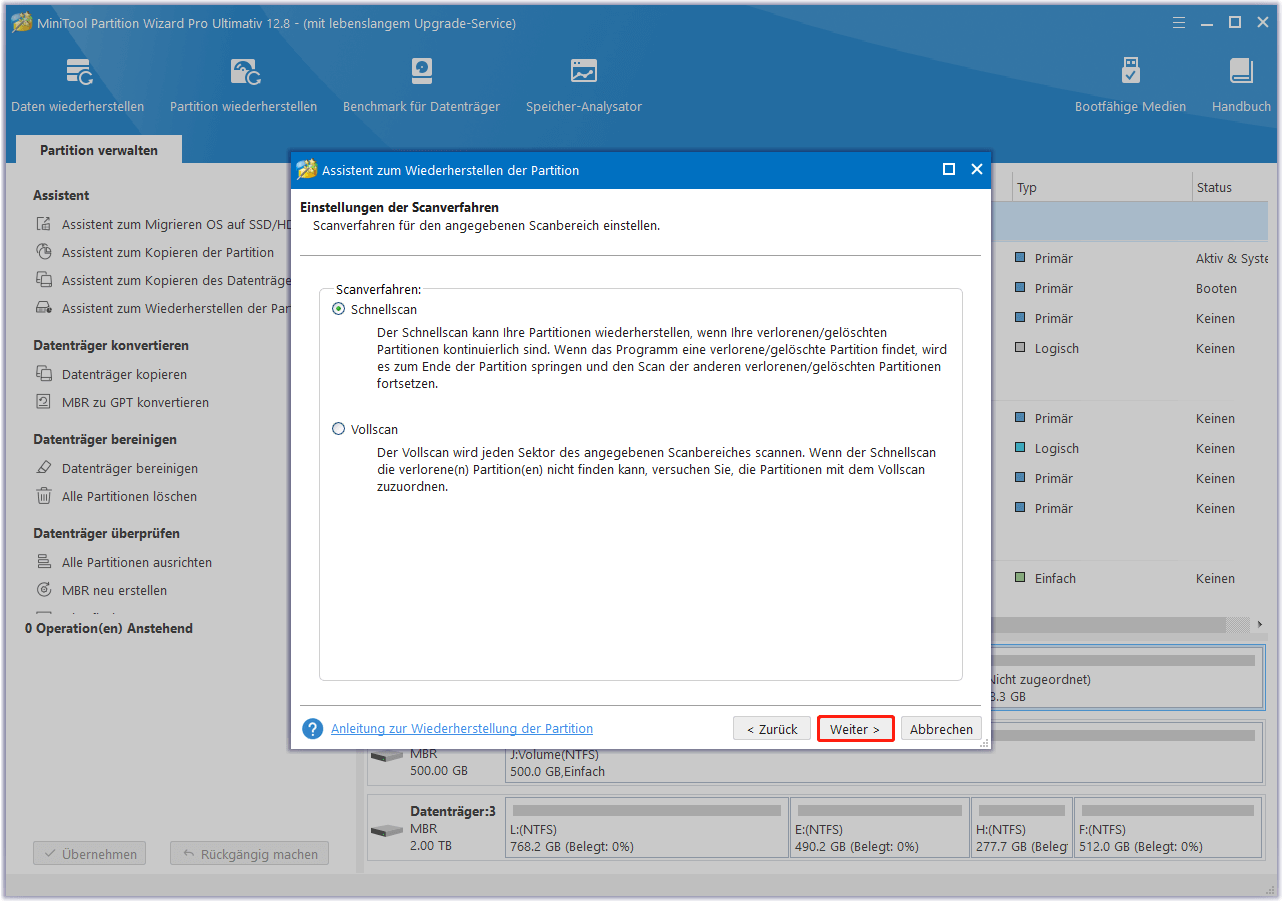
Task: Choose Alle Partitionen löschen
Action: click(129, 496)
